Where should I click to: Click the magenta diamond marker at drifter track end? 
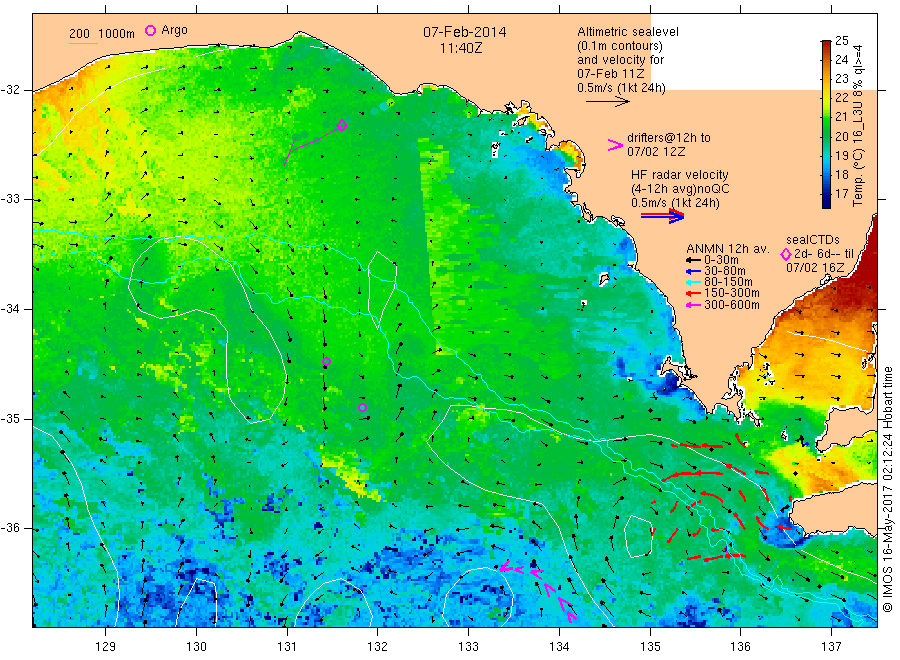tap(342, 125)
